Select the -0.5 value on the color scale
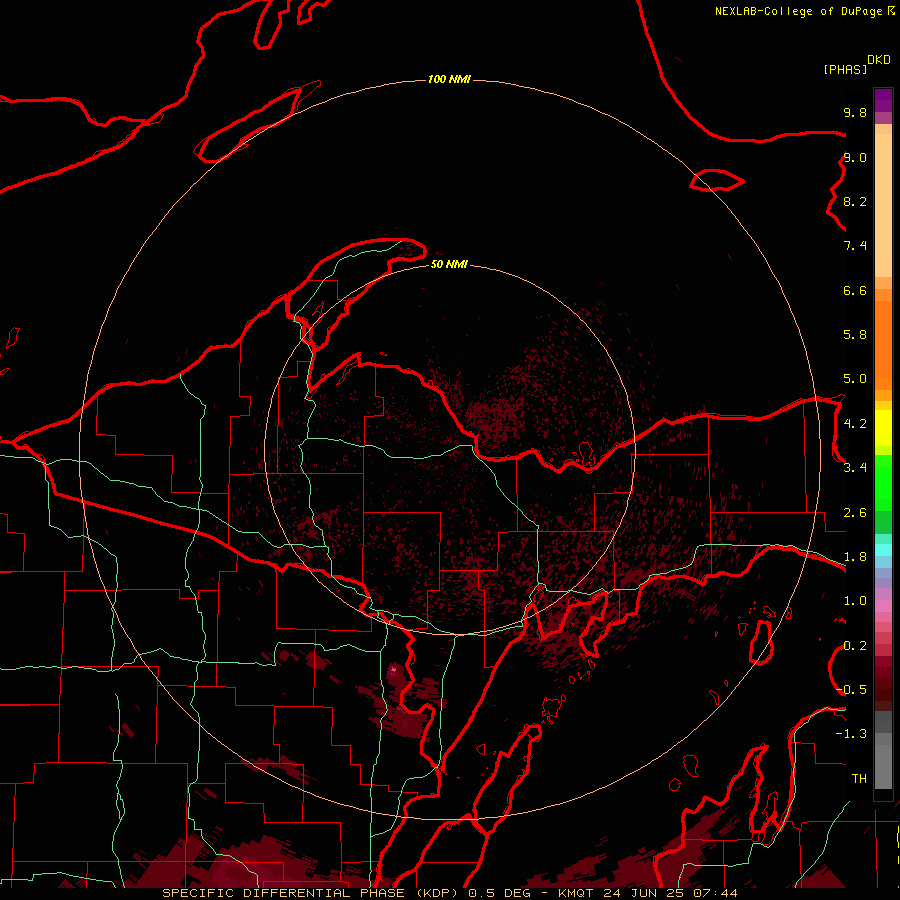This screenshot has height=900, width=900. point(852,690)
